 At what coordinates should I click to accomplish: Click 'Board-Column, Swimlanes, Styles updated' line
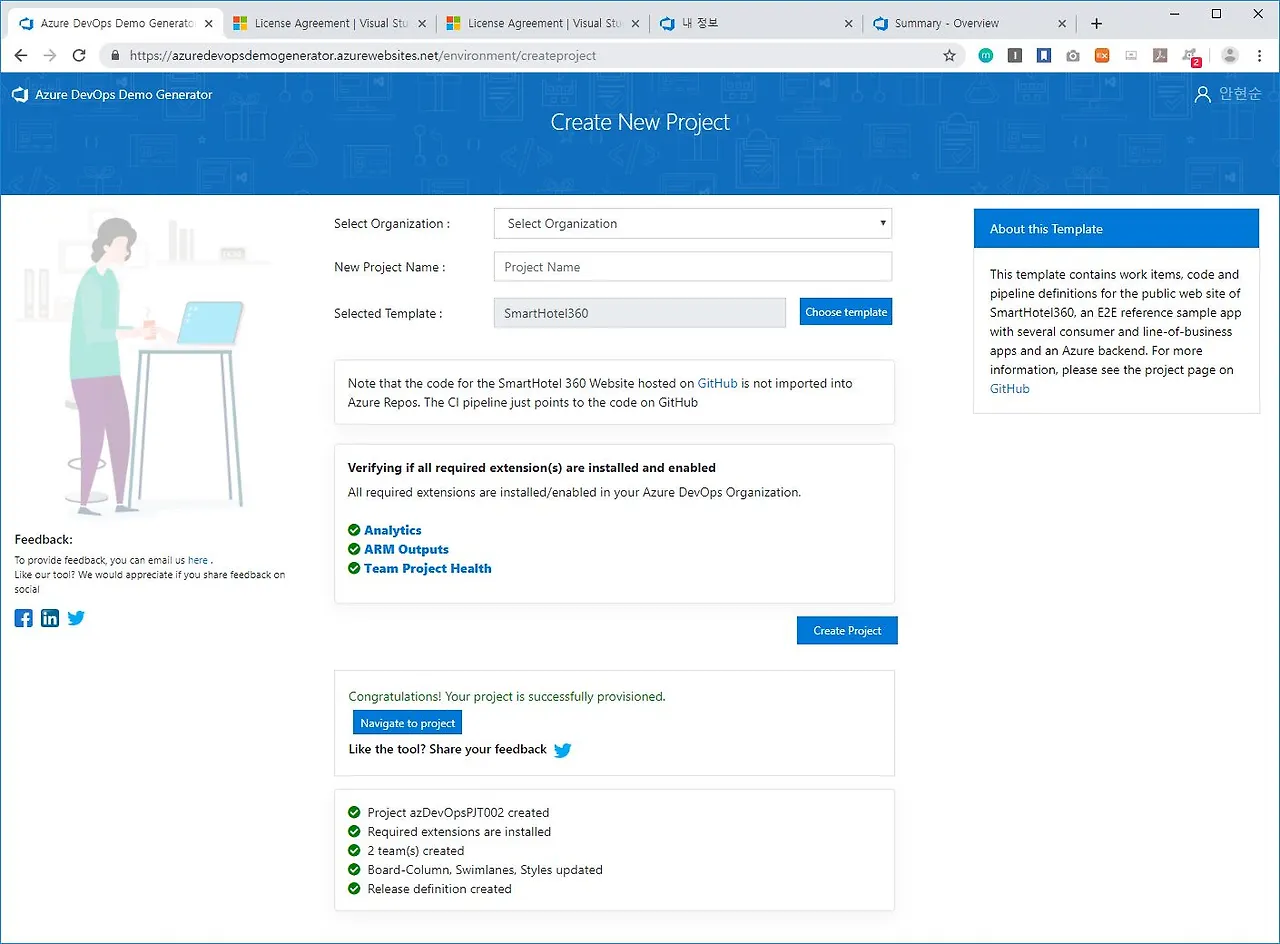485,870
